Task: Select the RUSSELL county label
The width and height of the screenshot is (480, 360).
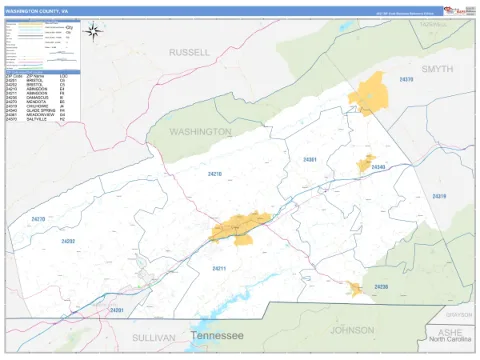Action: tap(189, 52)
